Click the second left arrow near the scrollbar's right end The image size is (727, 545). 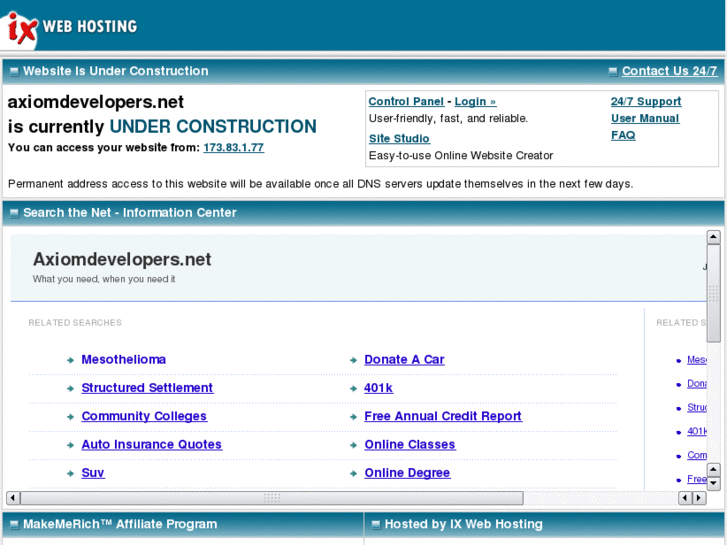point(685,498)
